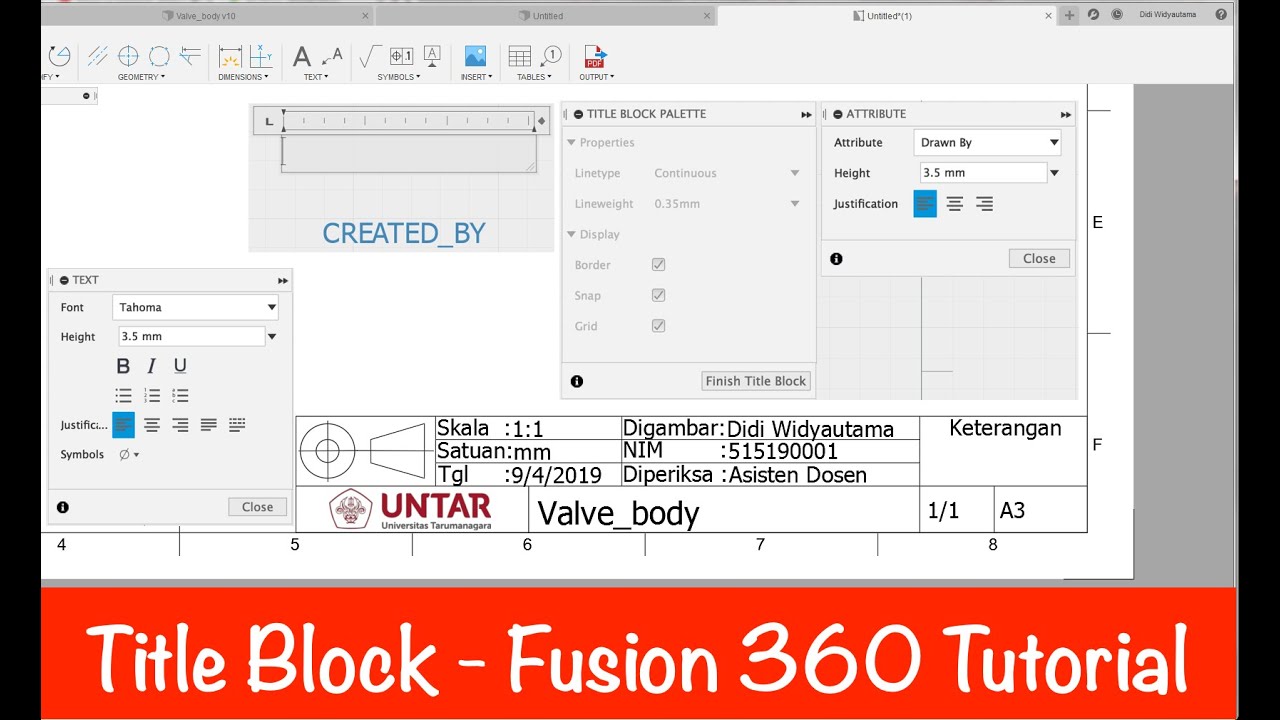Image resolution: width=1280 pixels, height=720 pixels.
Task: Open the Attribute dropdown showing Drawn By
Action: point(988,143)
